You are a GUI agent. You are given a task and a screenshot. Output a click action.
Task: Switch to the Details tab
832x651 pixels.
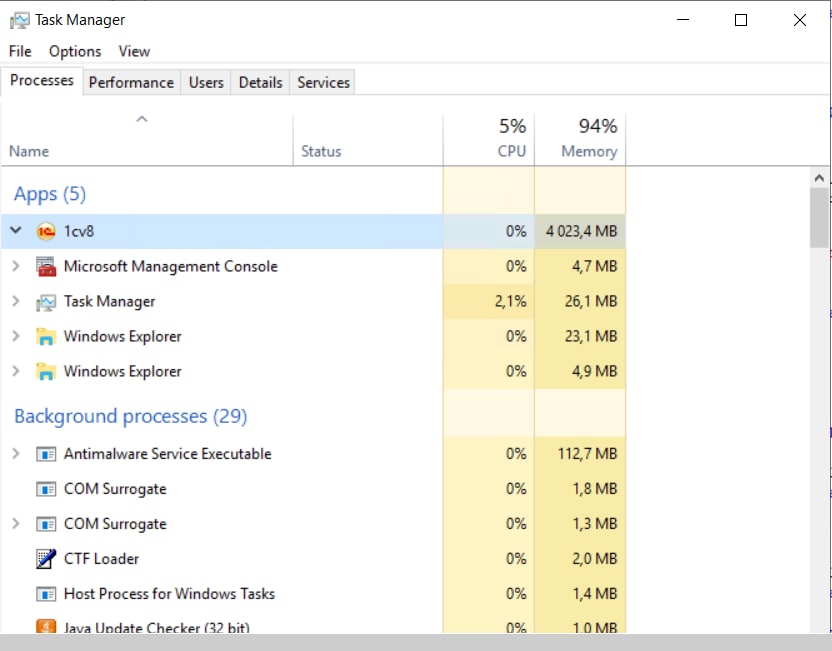click(x=260, y=82)
